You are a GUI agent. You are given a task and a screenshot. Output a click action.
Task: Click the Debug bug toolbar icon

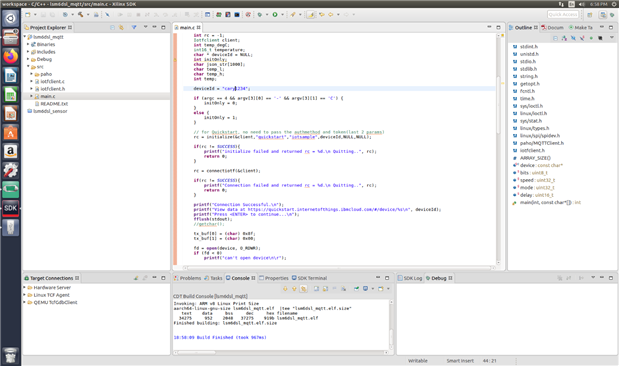point(259,15)
